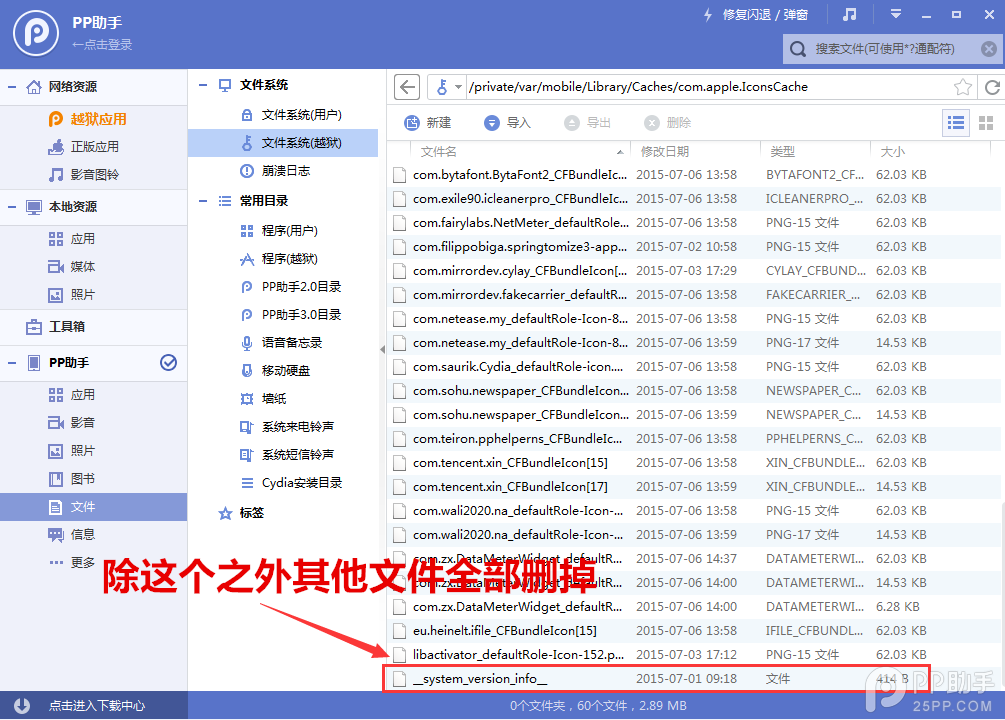Viewport: 1005px width, 720px height.
Task: Toggle the list view mode
Action: [955, 122]
